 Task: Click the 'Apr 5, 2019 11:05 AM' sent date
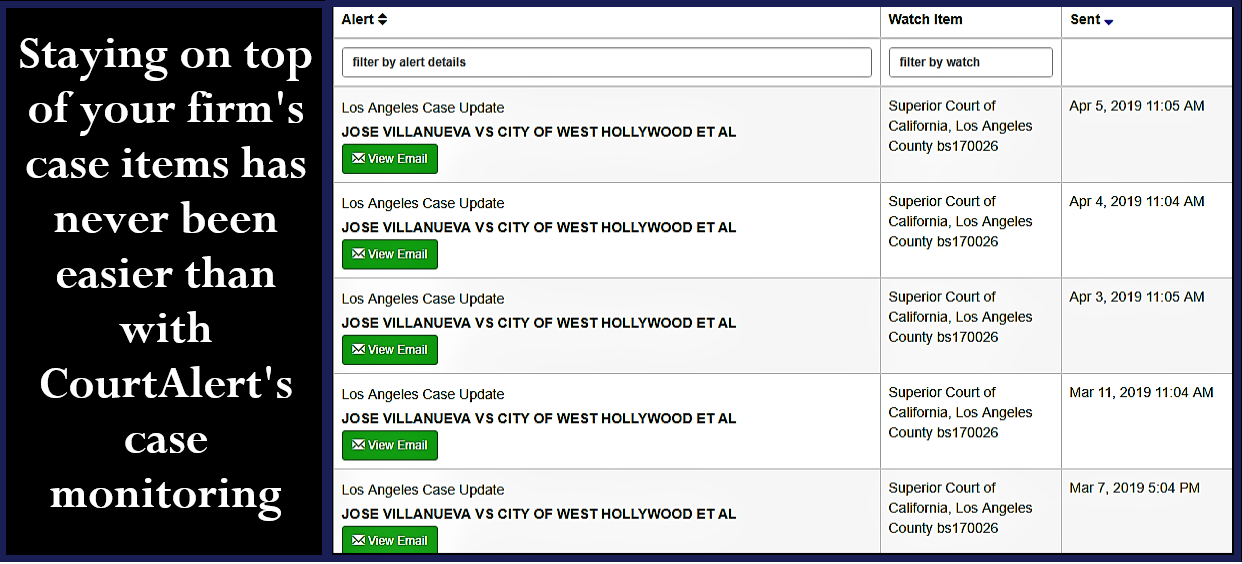click(x=1137, y=106)
